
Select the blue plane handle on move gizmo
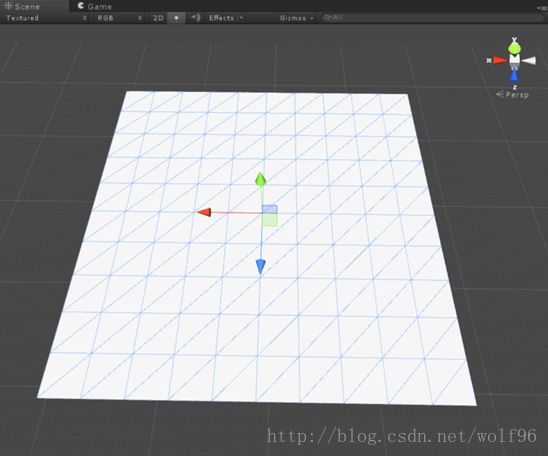pos(269,209)
